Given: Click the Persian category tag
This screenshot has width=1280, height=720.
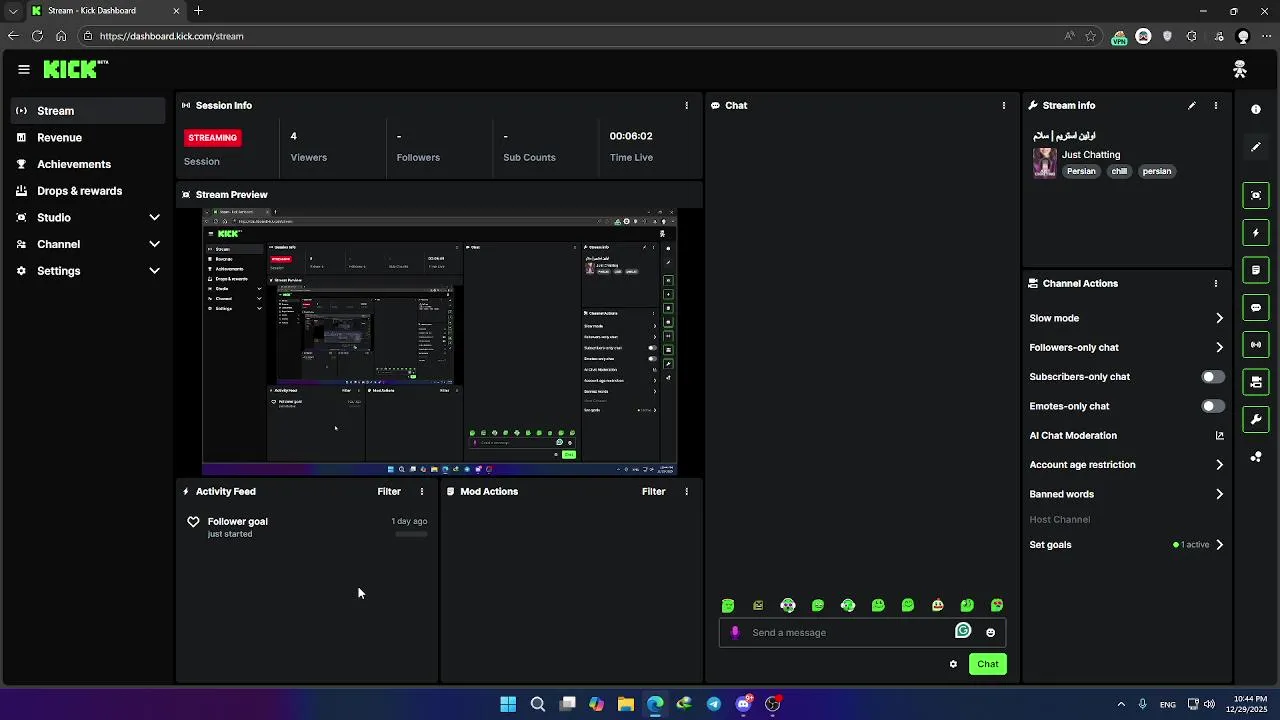Looking at the screenshot, I should coord(1081,171).
